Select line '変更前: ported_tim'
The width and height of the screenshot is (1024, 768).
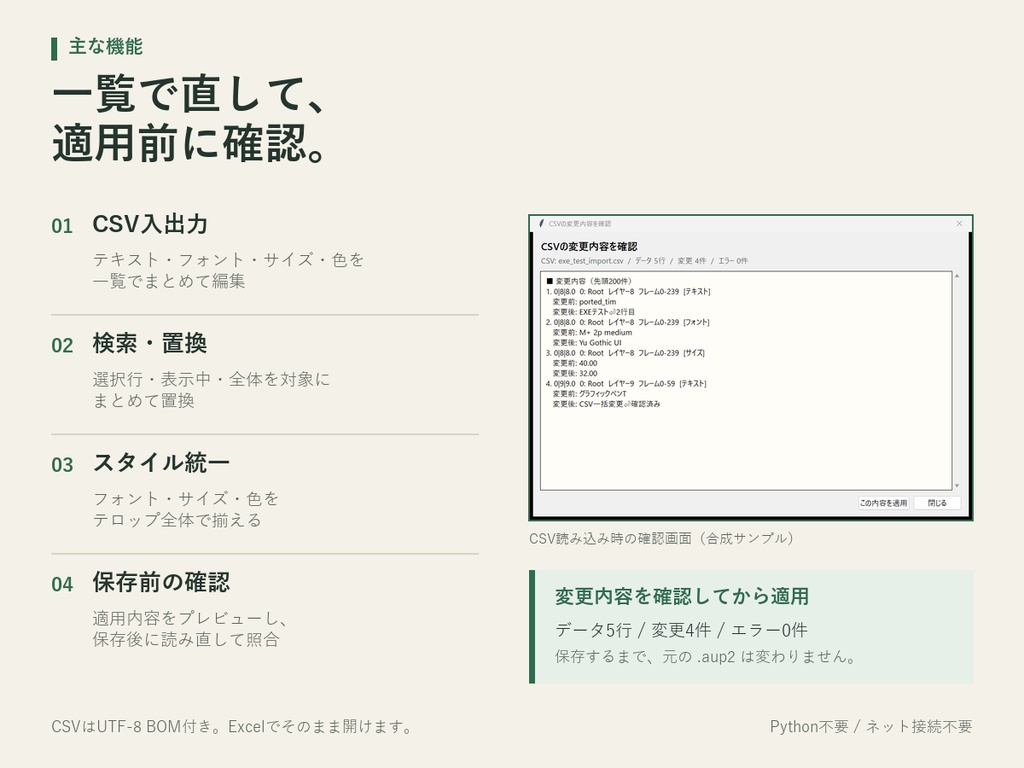[x=584, y=302]
